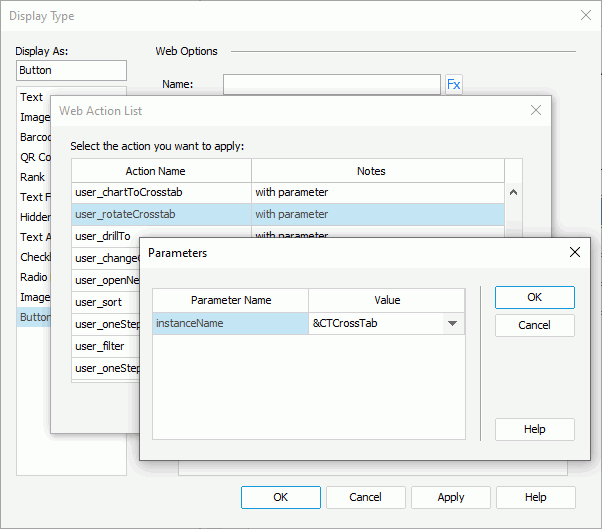Click Apply in Display Type dialog
Viewport: 602px width, 529px height.
coord(450,497)
